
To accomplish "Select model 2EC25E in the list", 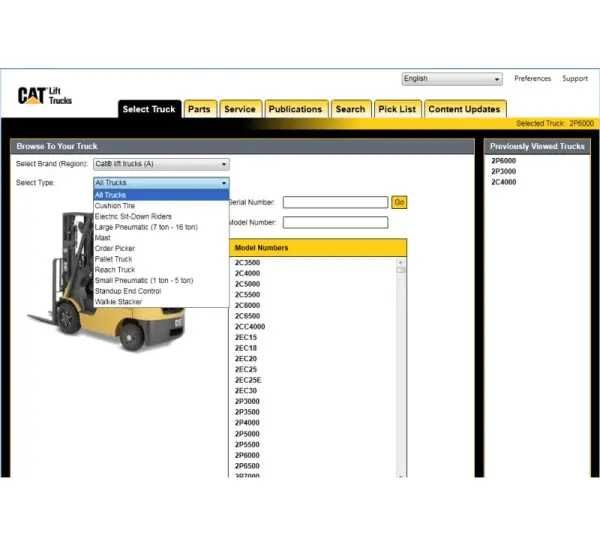I will point(248,380).
